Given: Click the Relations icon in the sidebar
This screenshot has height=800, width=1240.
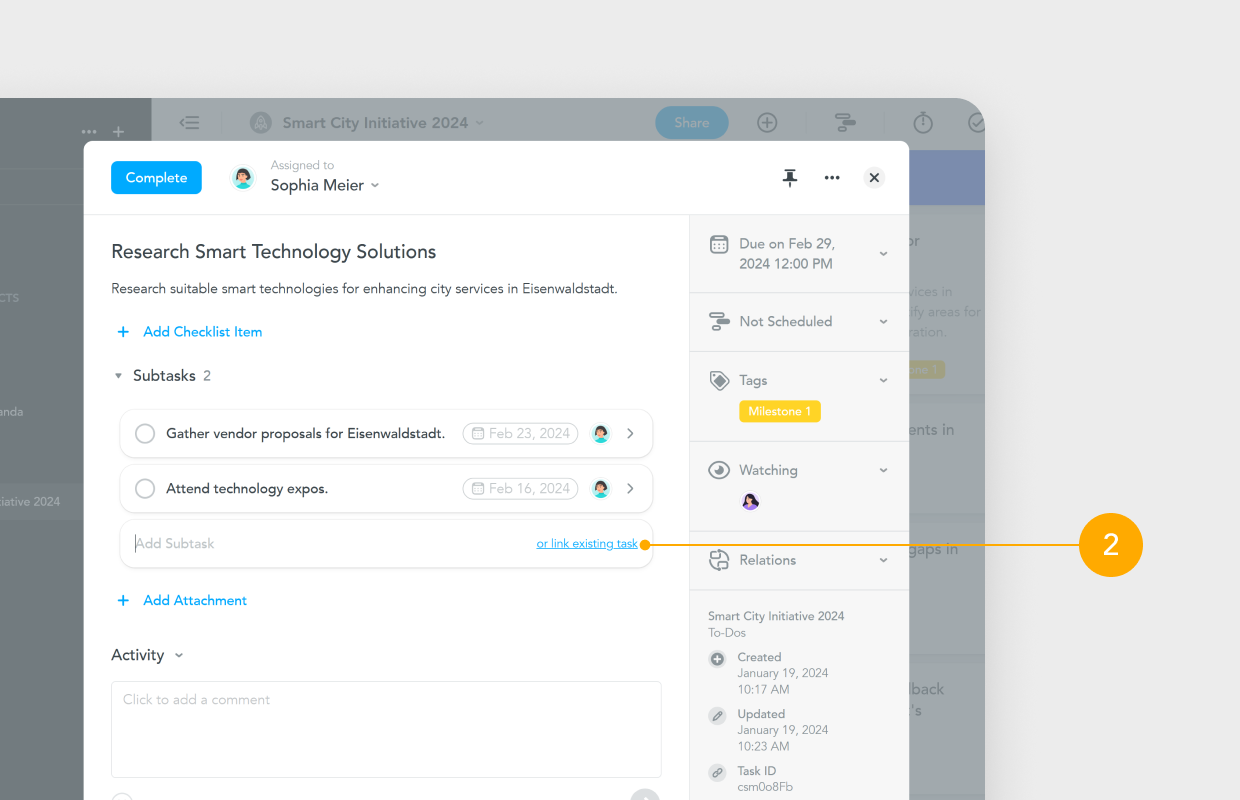Looking at the screenshot, I should 719,560.
